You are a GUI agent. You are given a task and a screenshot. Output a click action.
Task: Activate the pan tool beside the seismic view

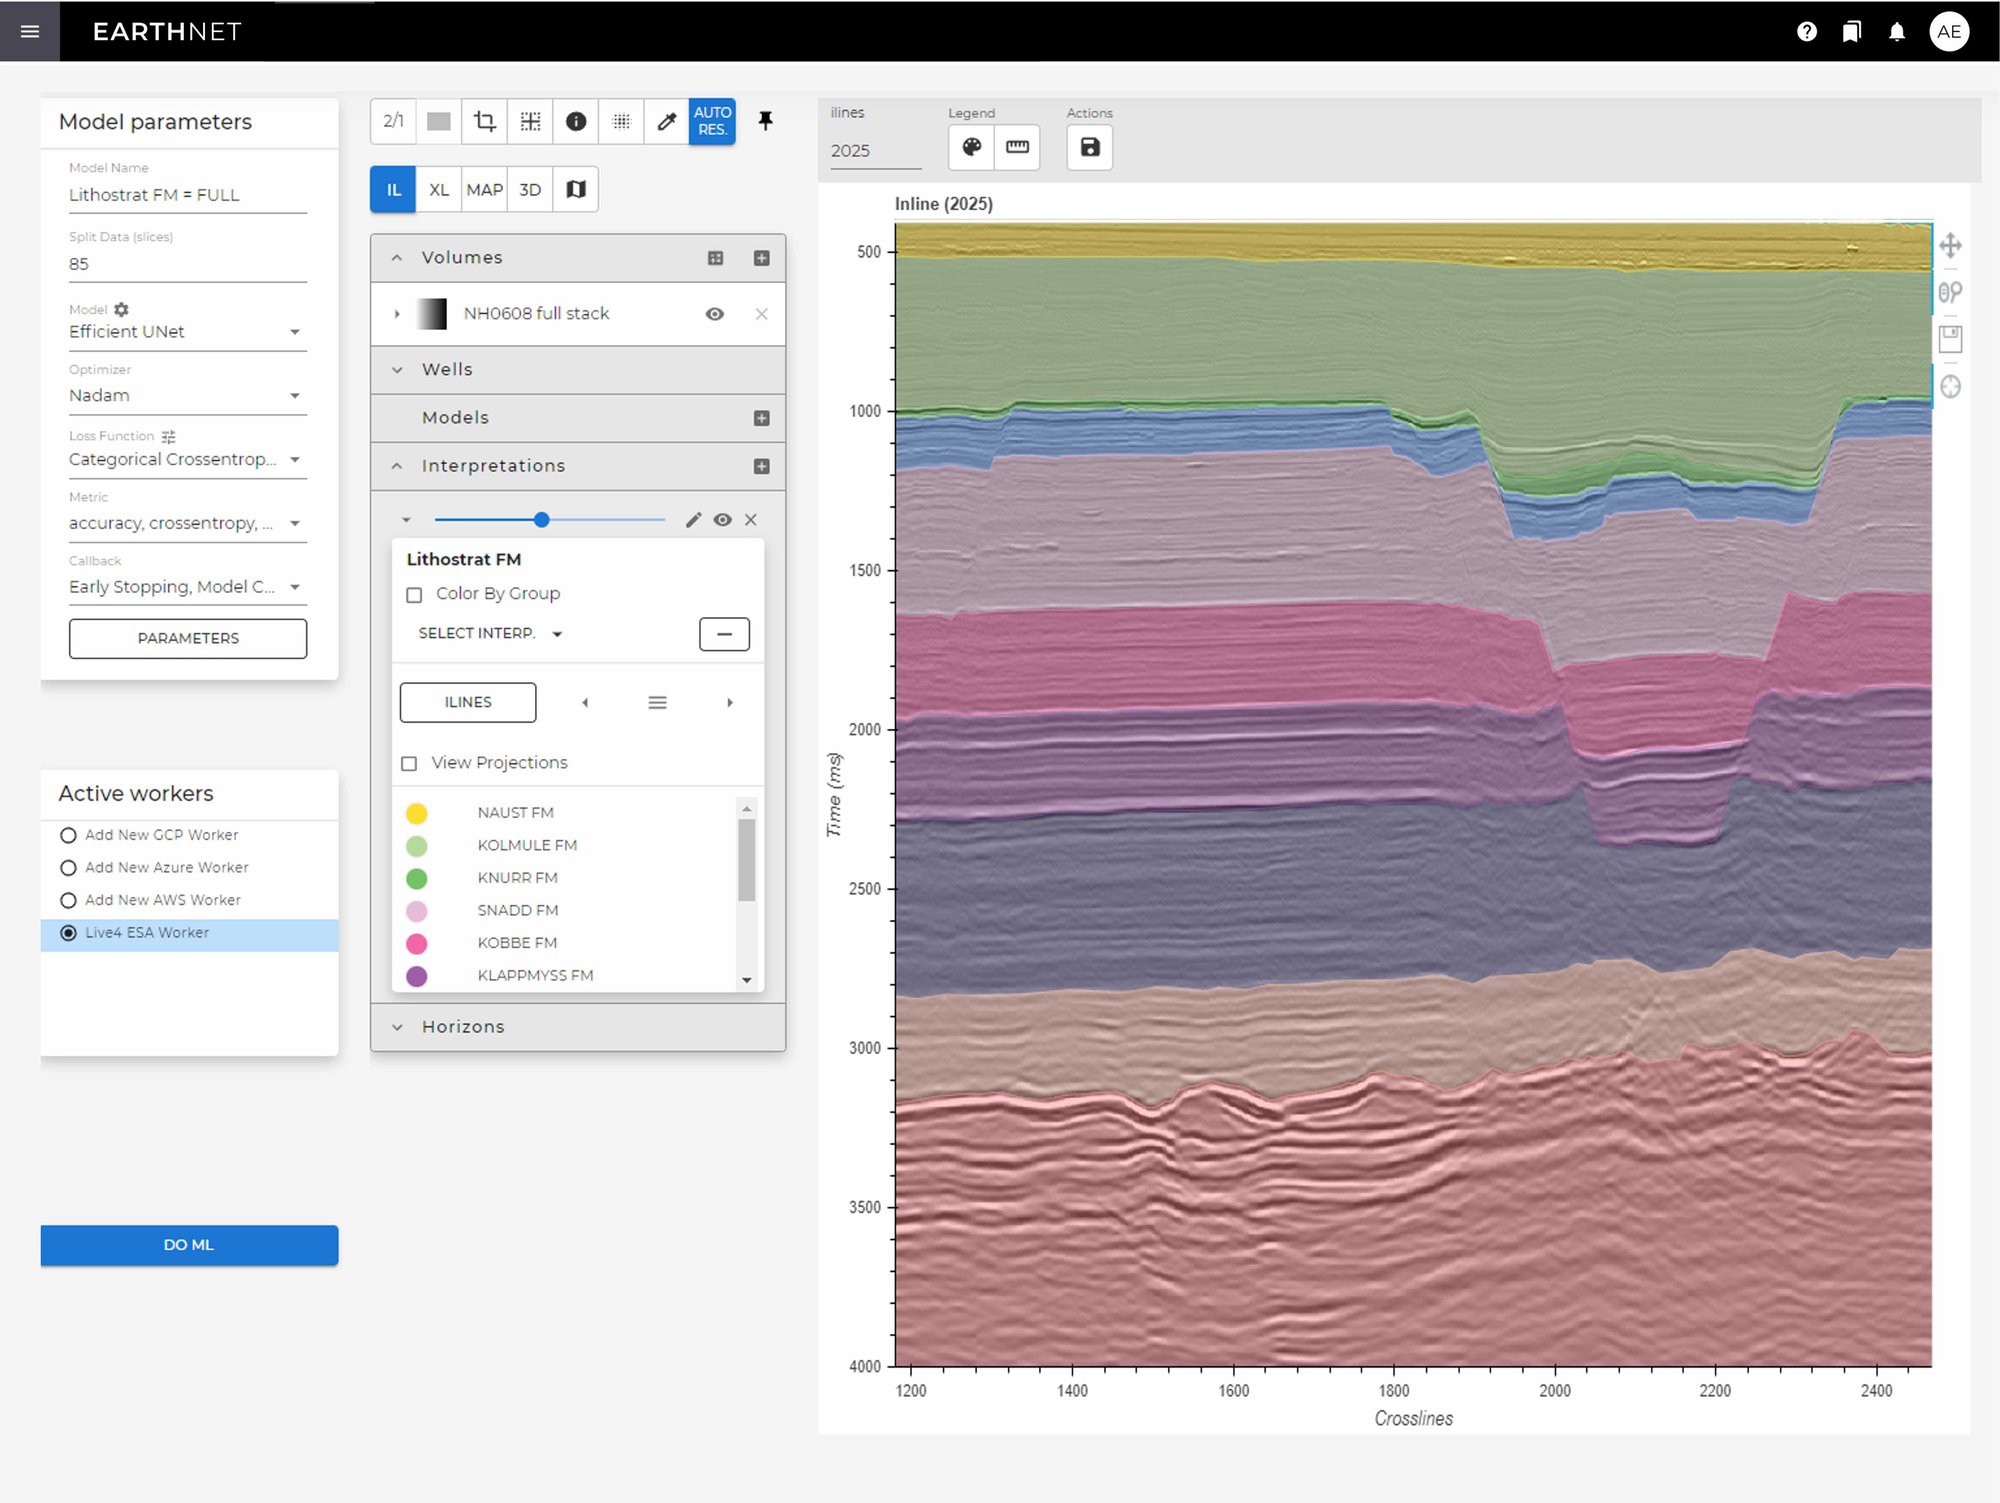pos(1951,245)
